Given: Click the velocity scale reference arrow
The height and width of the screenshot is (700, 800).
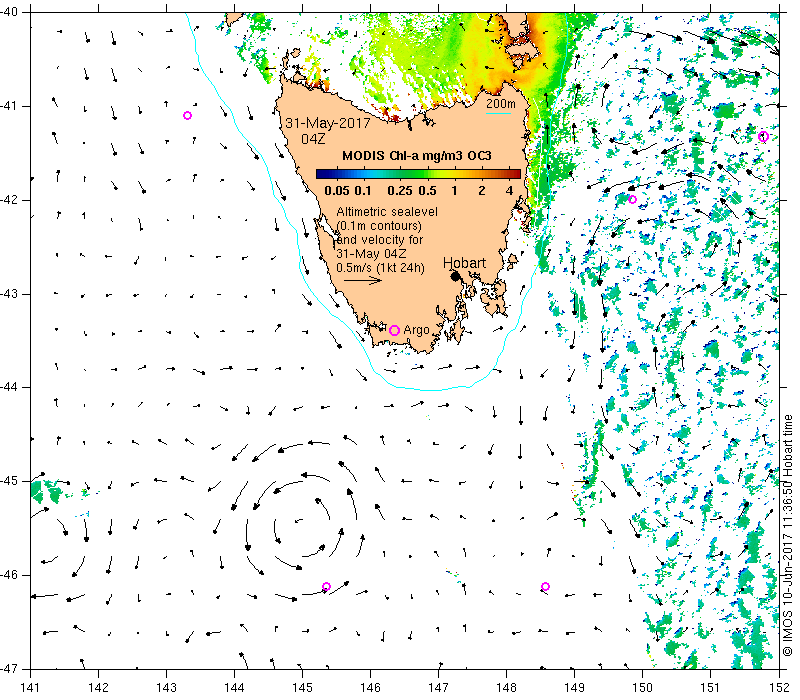Looking at the screenshot, I should [363, 280].
